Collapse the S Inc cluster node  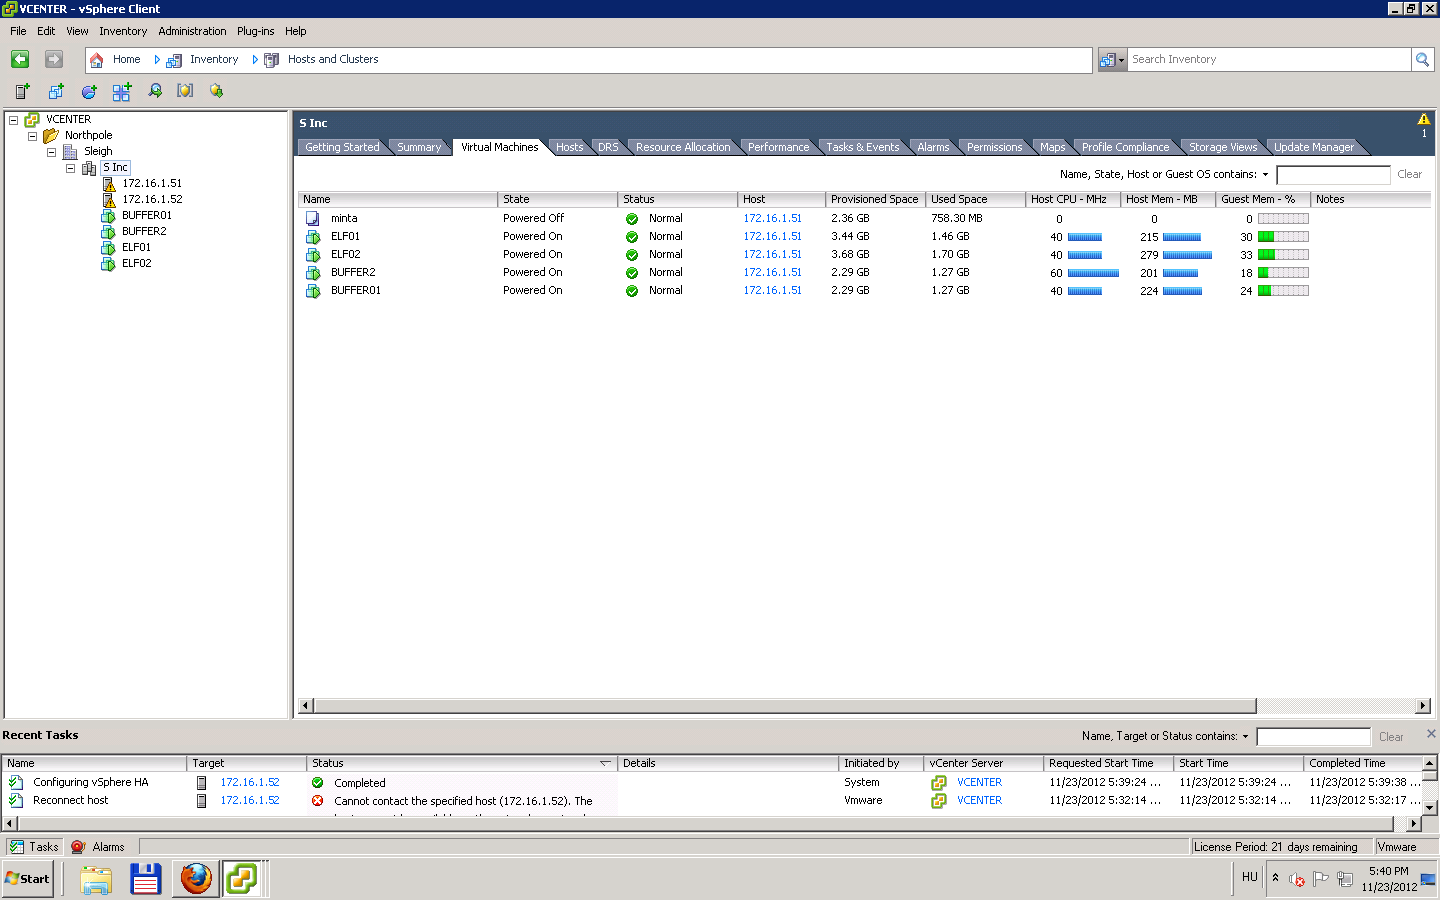coord(70,168)
